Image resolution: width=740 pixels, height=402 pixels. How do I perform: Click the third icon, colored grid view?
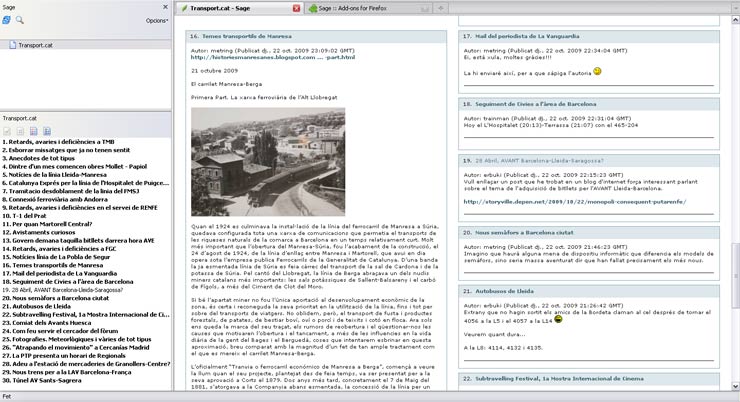coord(34,131)
